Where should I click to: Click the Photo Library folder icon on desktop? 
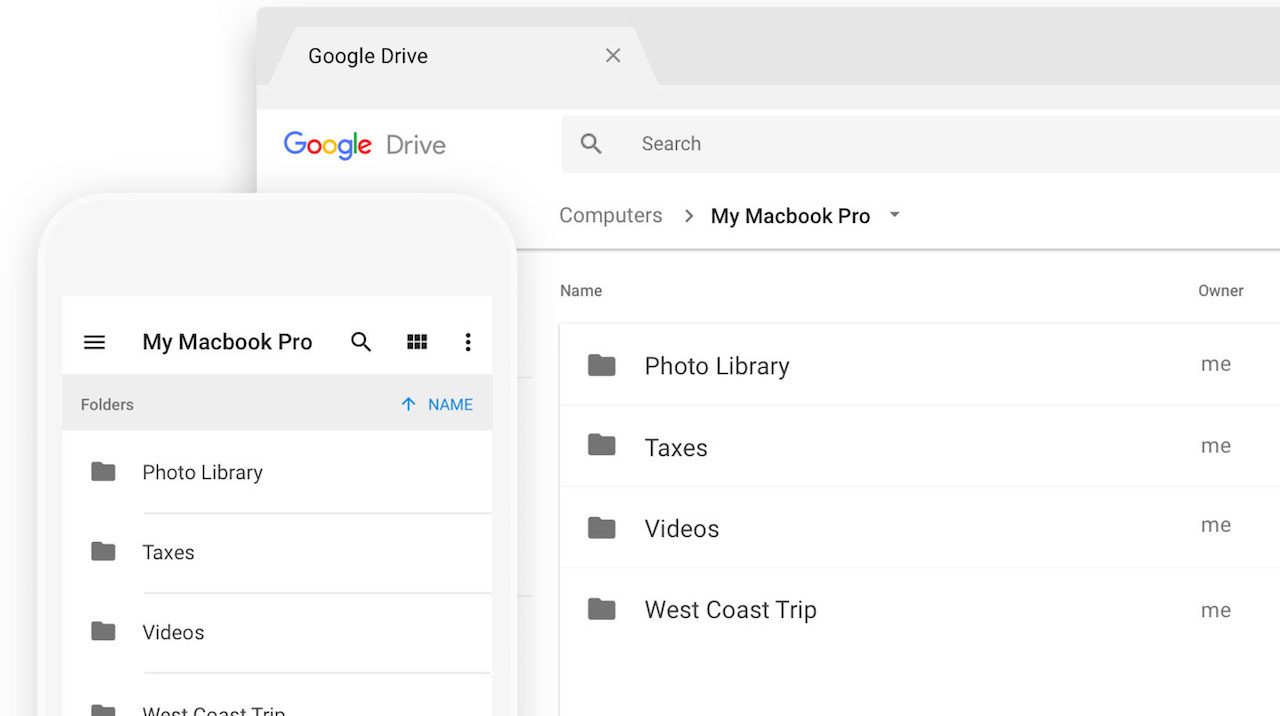click(x=601, y=365)
